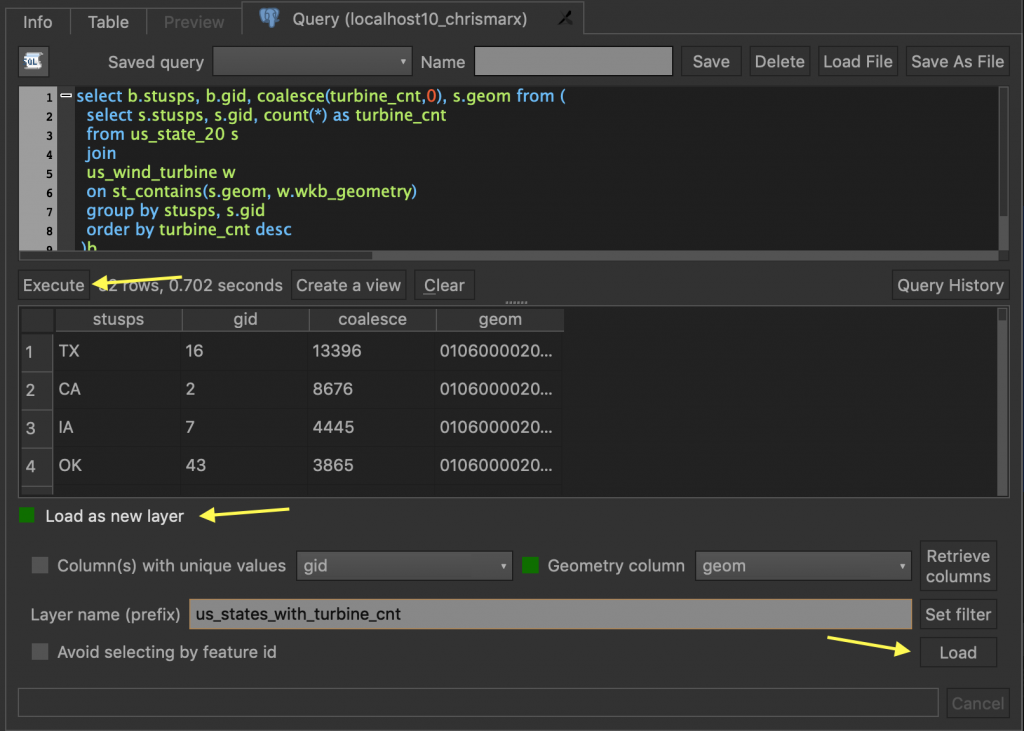The height and width of the screenshot is (731, 1024).
Task: Collapse the code fold marker on line 1
Action: [66, 97]
